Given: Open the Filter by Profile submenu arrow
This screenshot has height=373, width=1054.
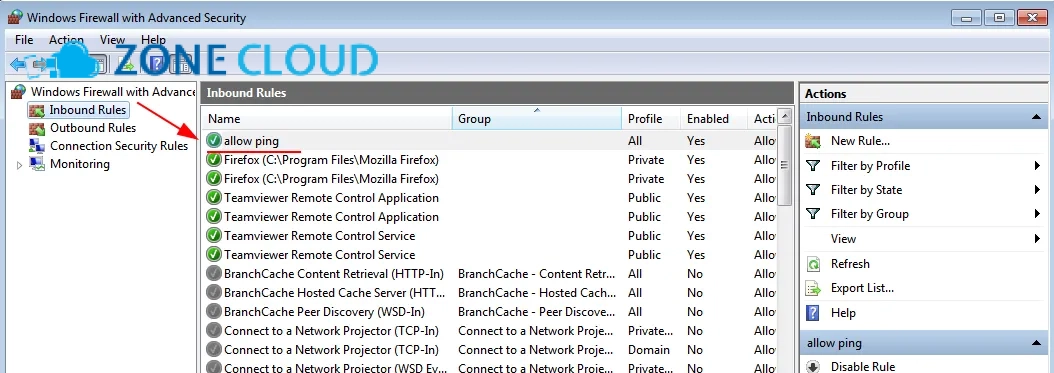Looking at the screenshot, I should (x=1037, y=165).
